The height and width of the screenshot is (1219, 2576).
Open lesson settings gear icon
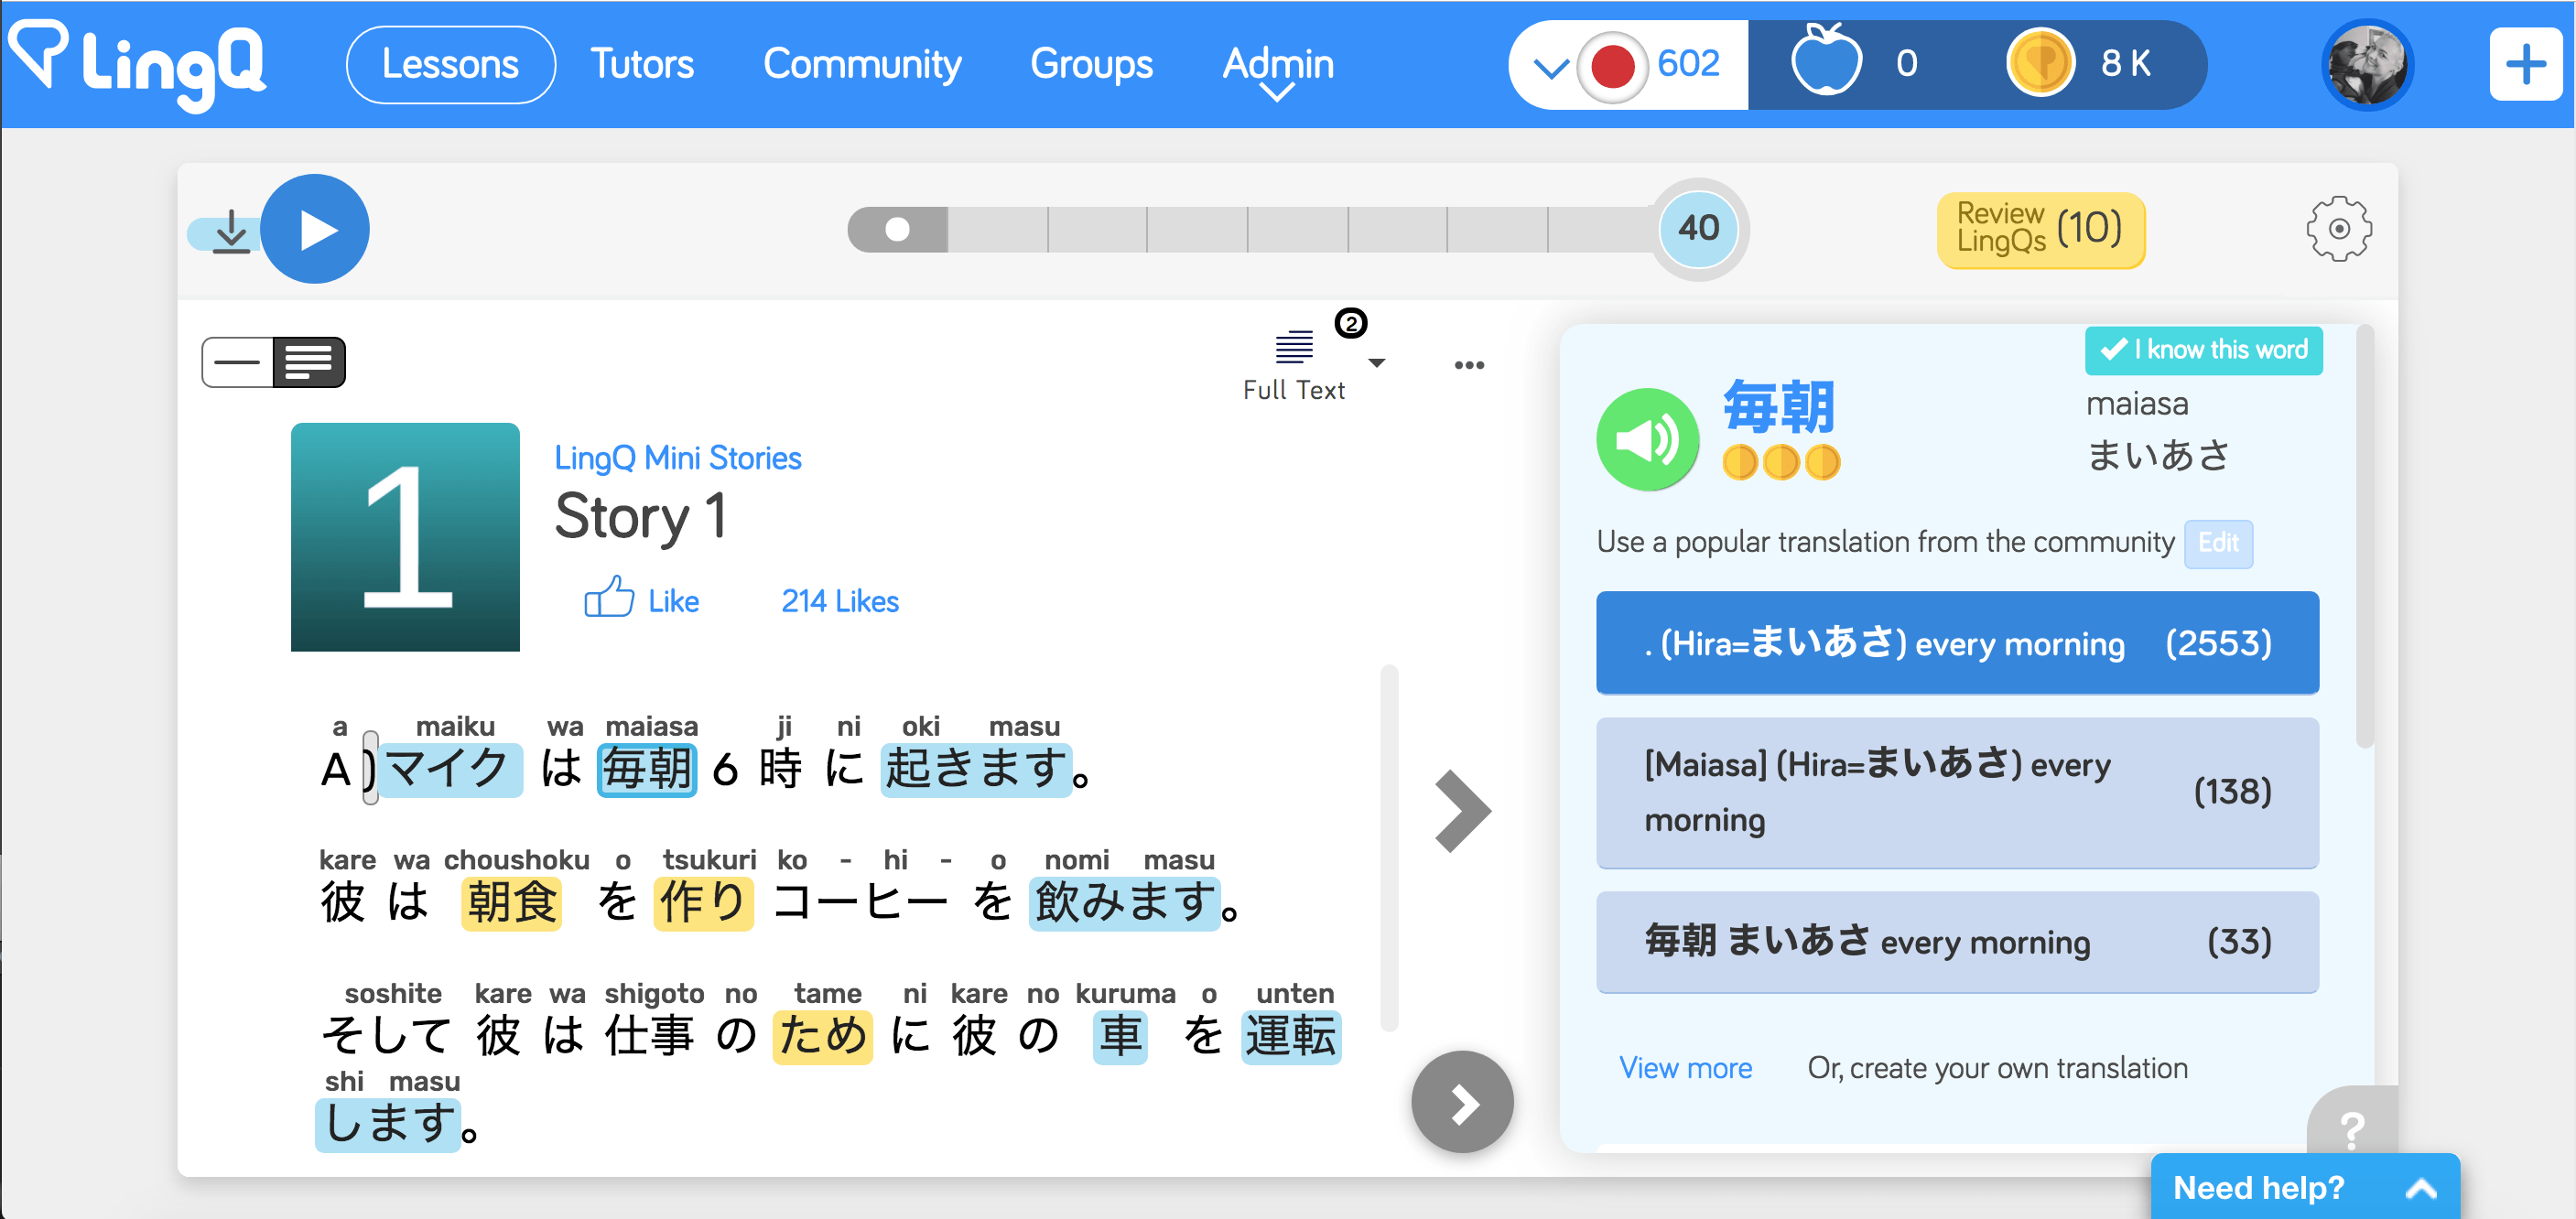pyautogui.click(x=2338, y=230)
